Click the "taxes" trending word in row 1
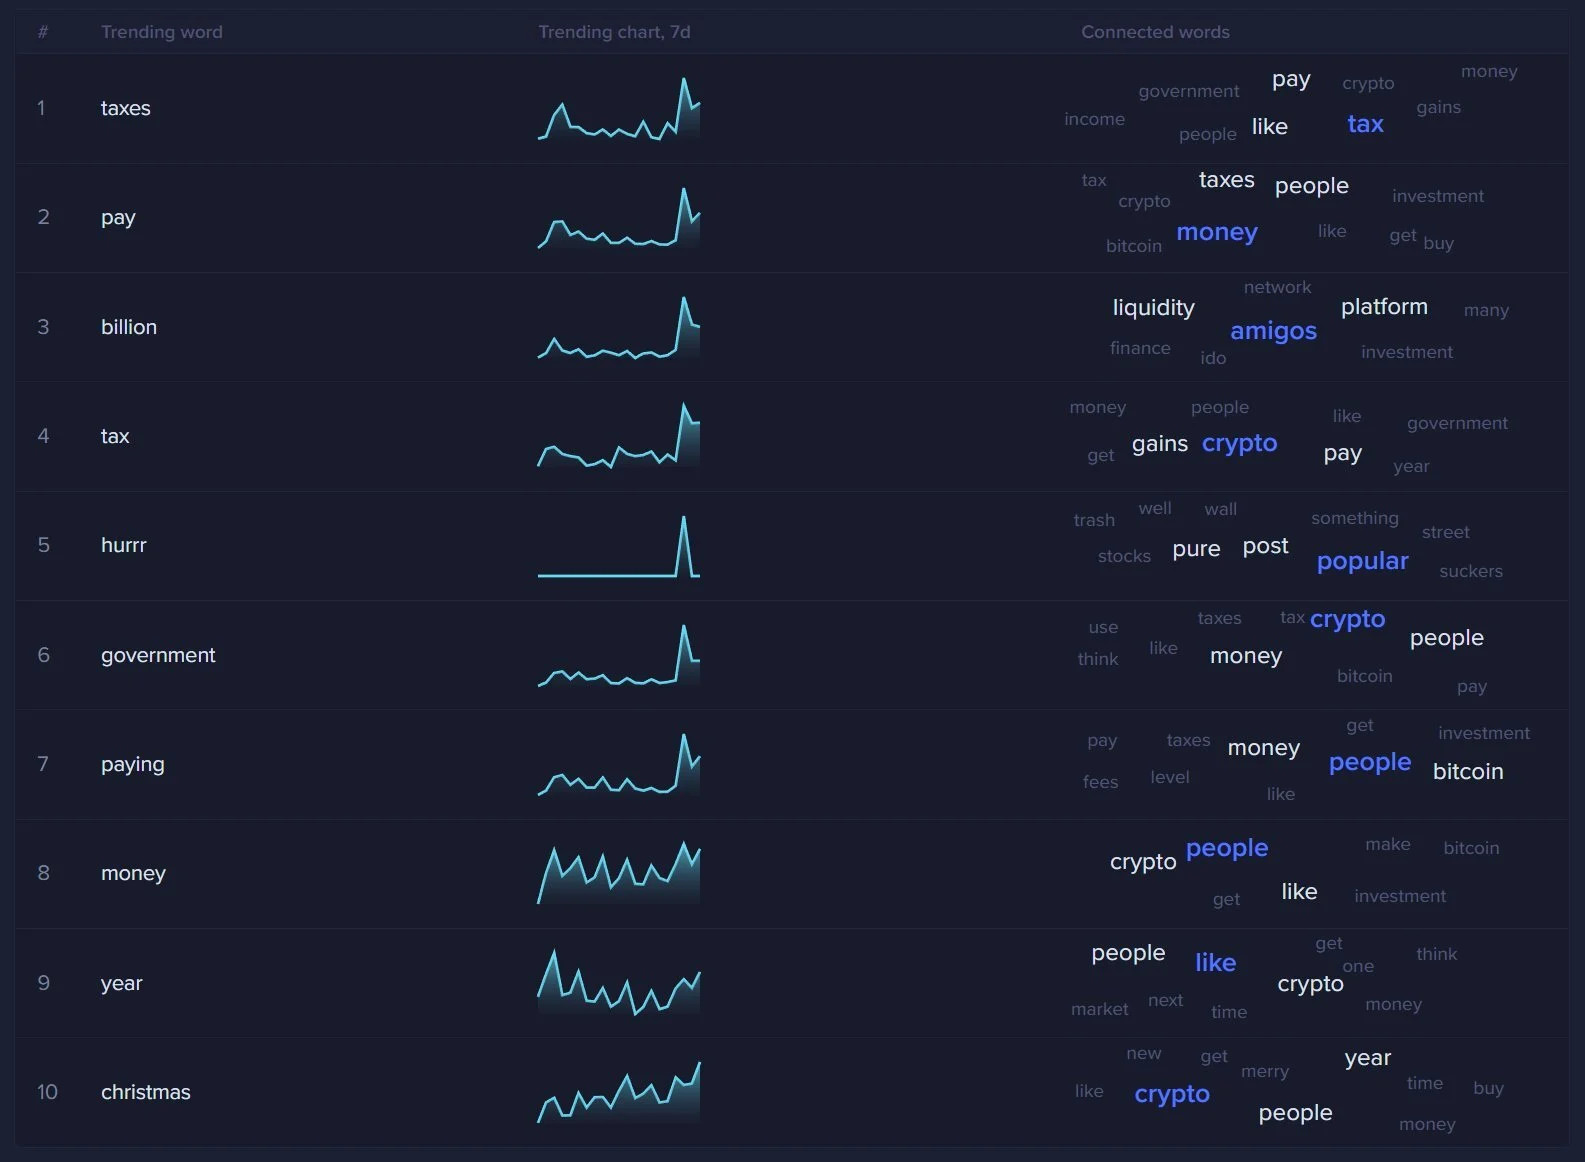The image size is (1585, 1162). tap(125, 108)
